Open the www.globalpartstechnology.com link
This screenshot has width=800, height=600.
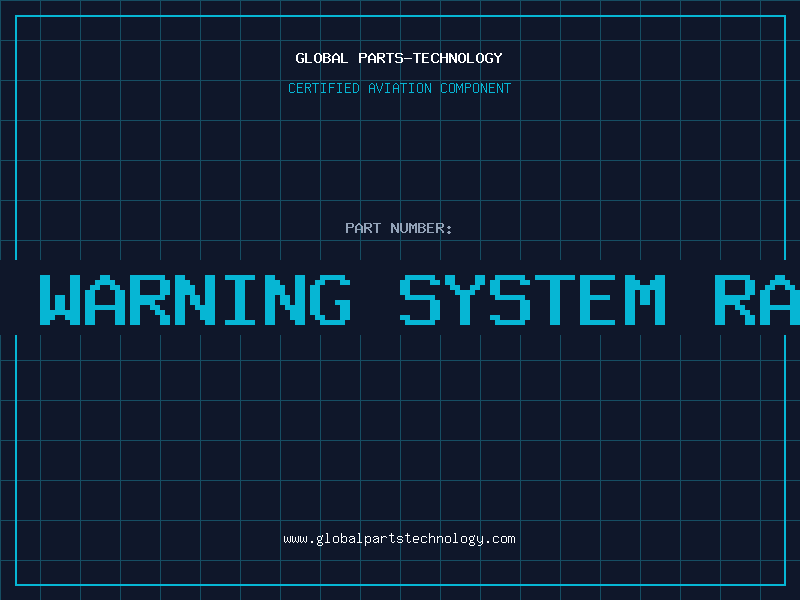(x=399, y=539)
